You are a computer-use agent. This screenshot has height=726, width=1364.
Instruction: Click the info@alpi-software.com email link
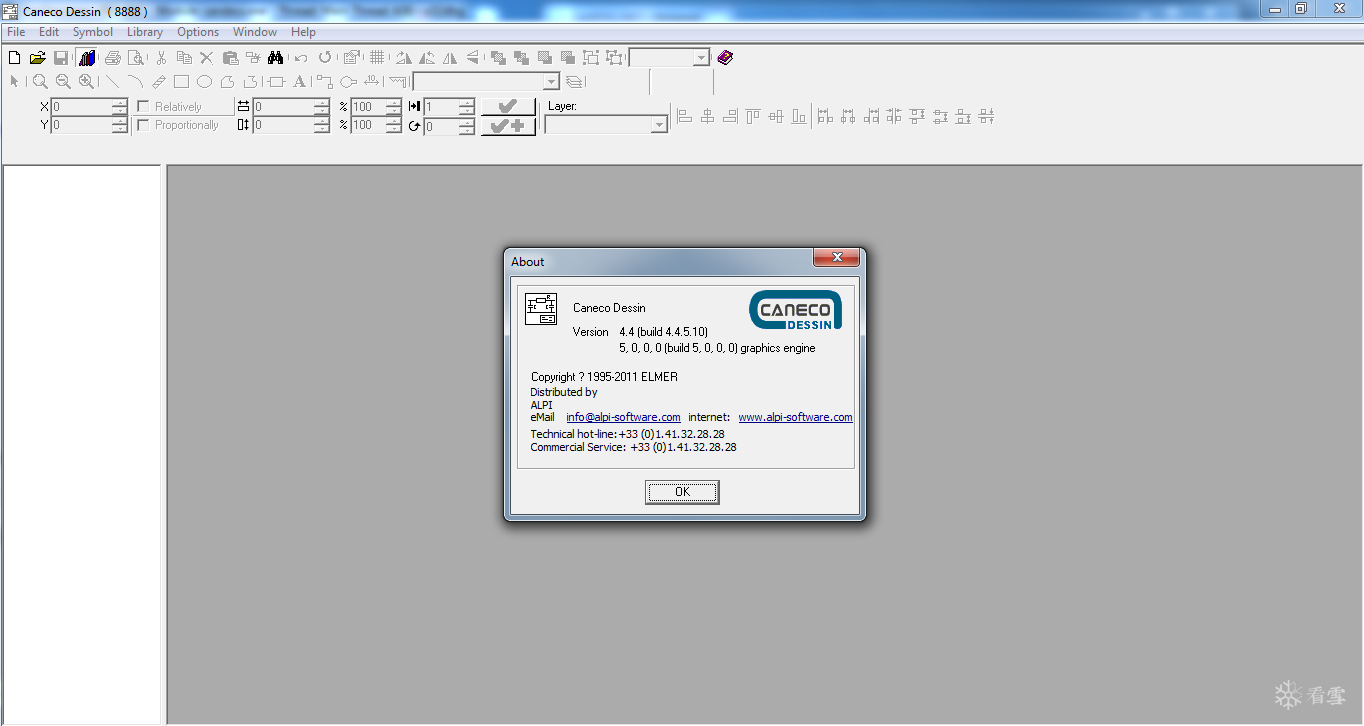point(623,417)
